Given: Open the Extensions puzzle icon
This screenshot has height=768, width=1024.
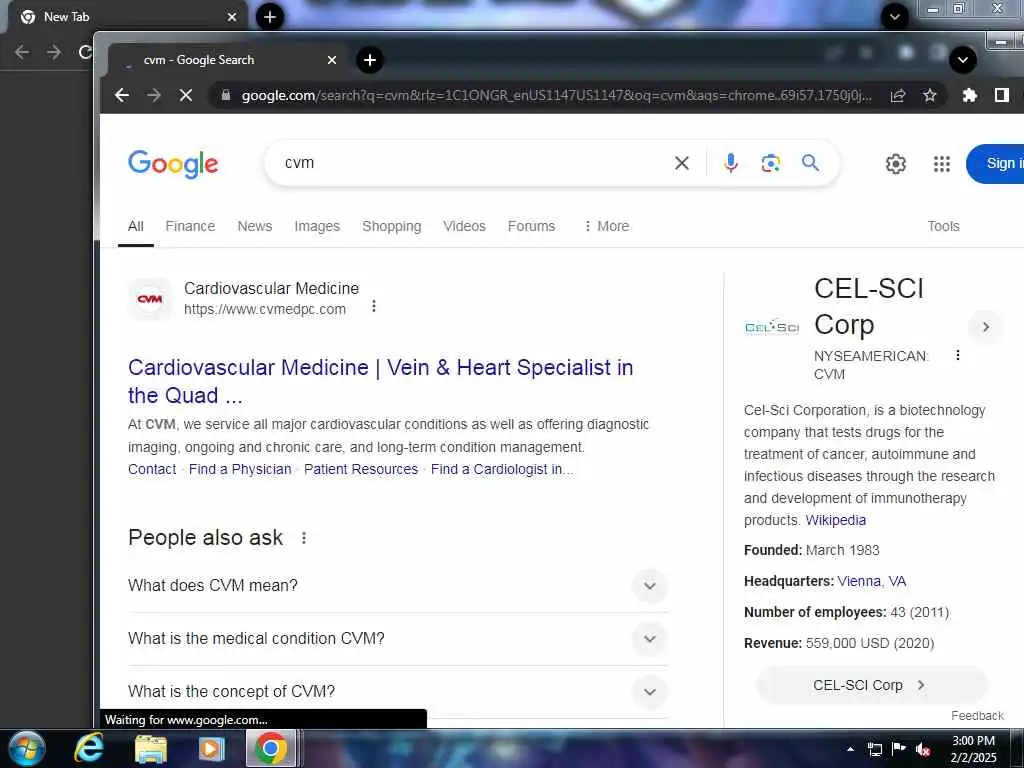Looking at the screenshot, I should pos(970,95).
